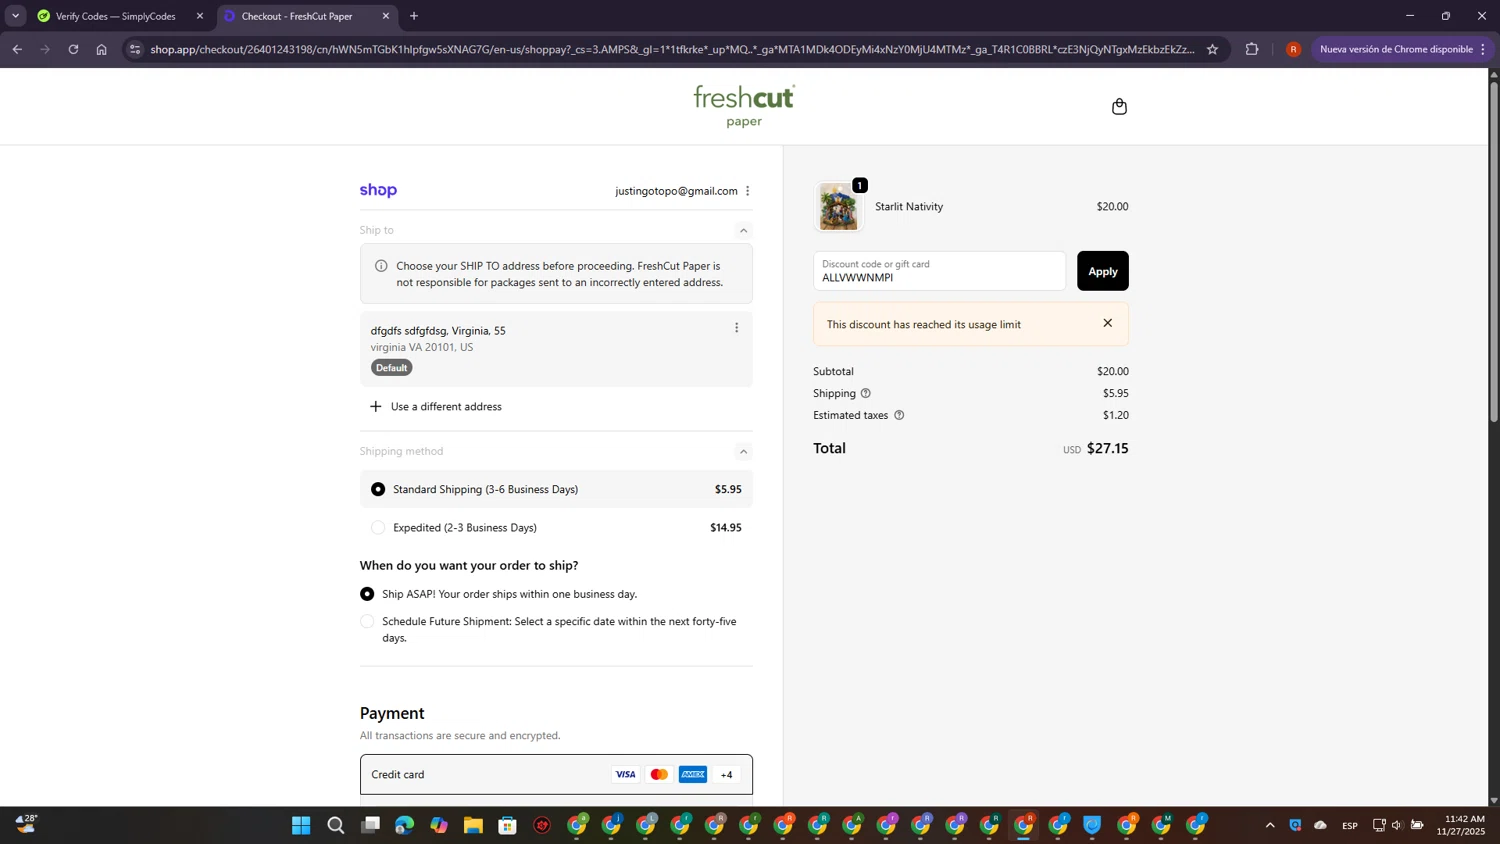Dismiss the discount usage limit message
Image resolution: width=1500 pixels, height=844 pixels.
tap(1107, 323)
